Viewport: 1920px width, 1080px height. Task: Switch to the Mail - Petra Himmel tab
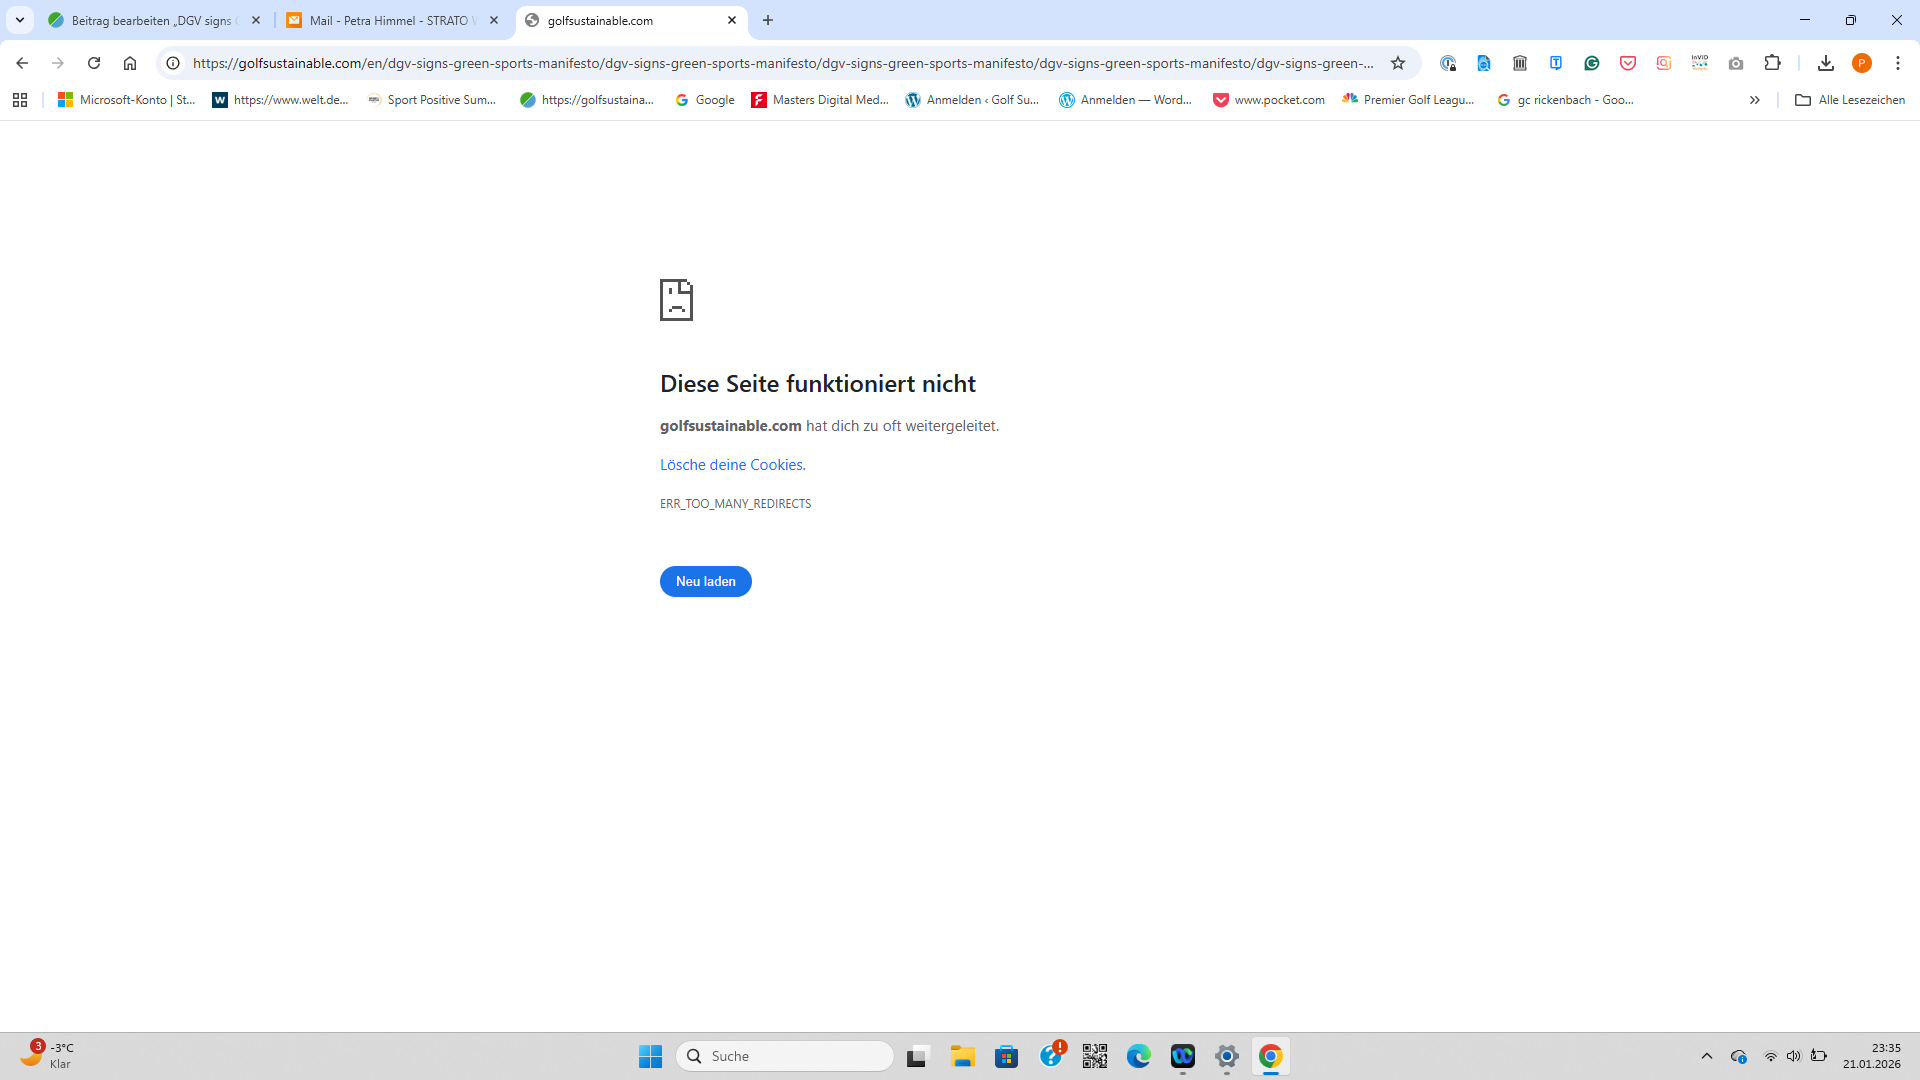pyautogui.click(x=390, y=20)
